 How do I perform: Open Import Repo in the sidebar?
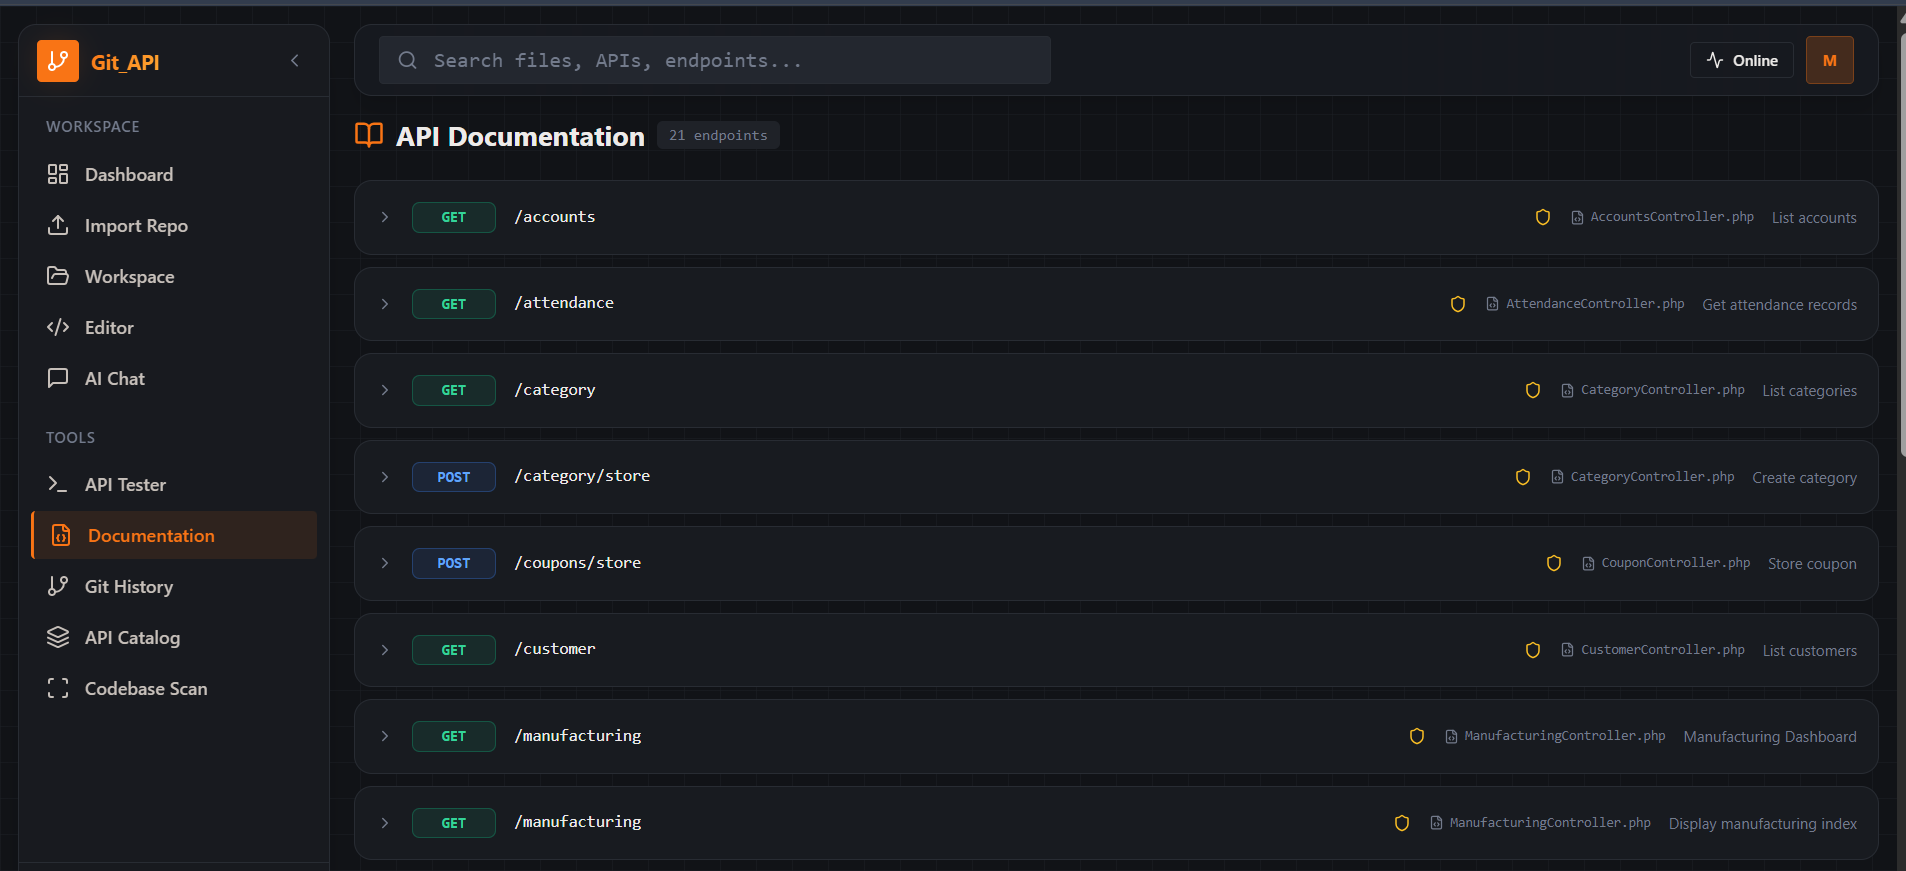click(174, 226)
